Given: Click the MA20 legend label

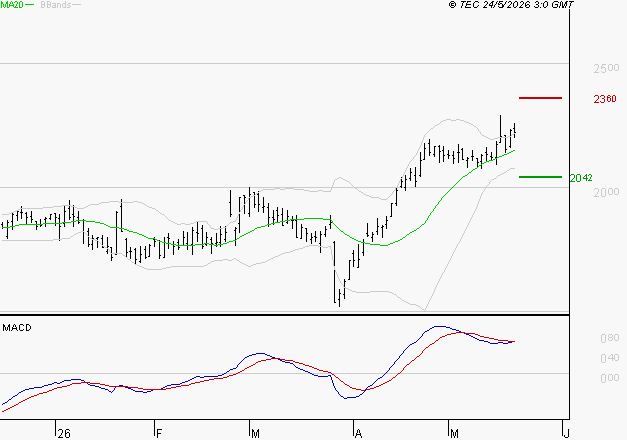Looking at the screenshot, I should coord(12,5).
